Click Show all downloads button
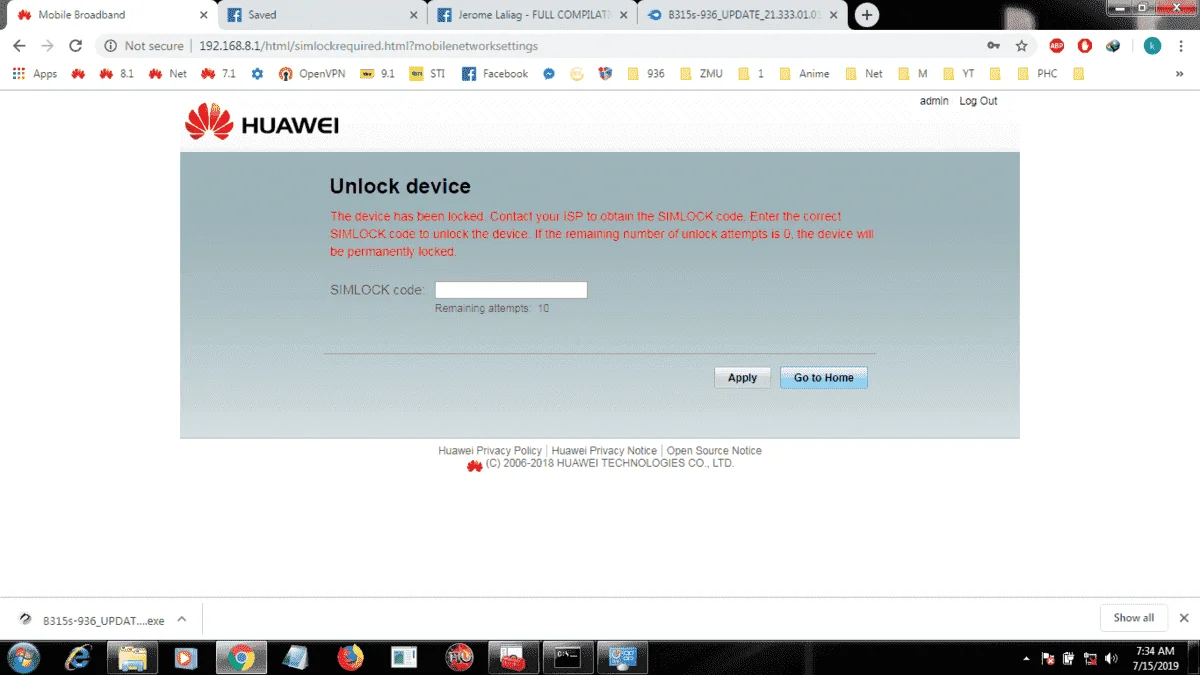The width and height of the screenshot is (1200, 675). click(1133, 618)
